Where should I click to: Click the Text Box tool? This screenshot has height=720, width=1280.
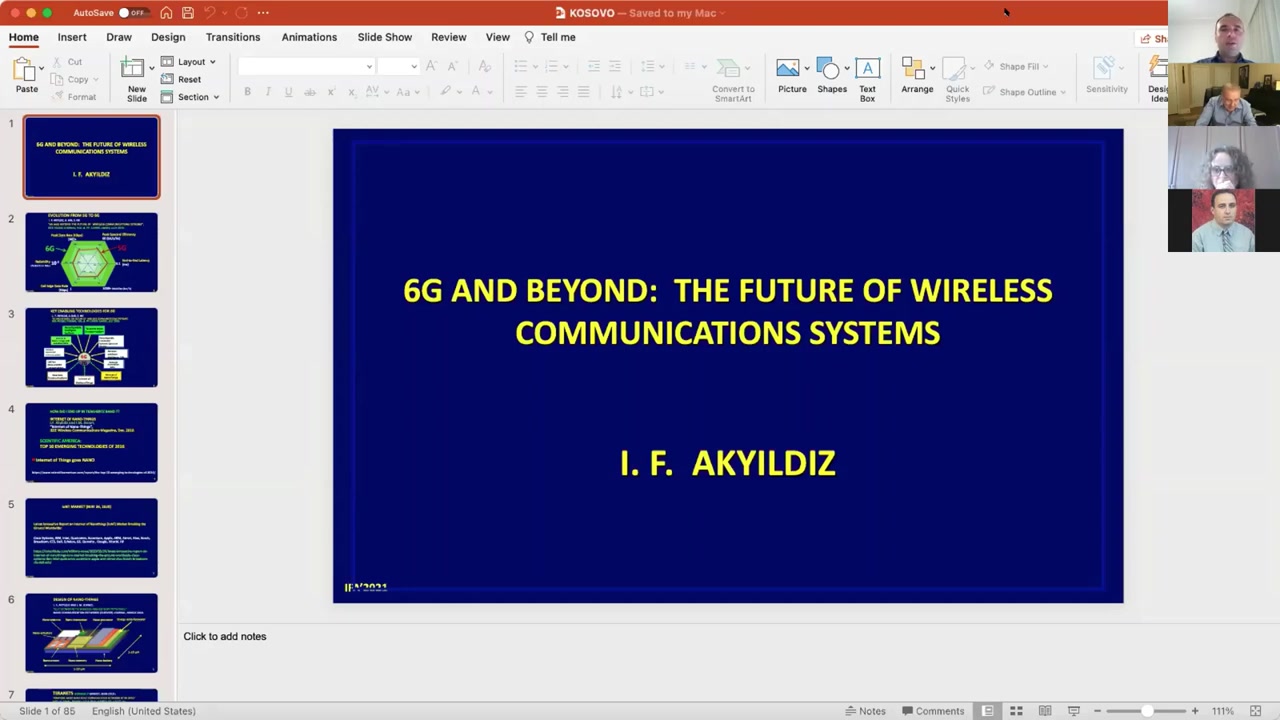[867, 79]
